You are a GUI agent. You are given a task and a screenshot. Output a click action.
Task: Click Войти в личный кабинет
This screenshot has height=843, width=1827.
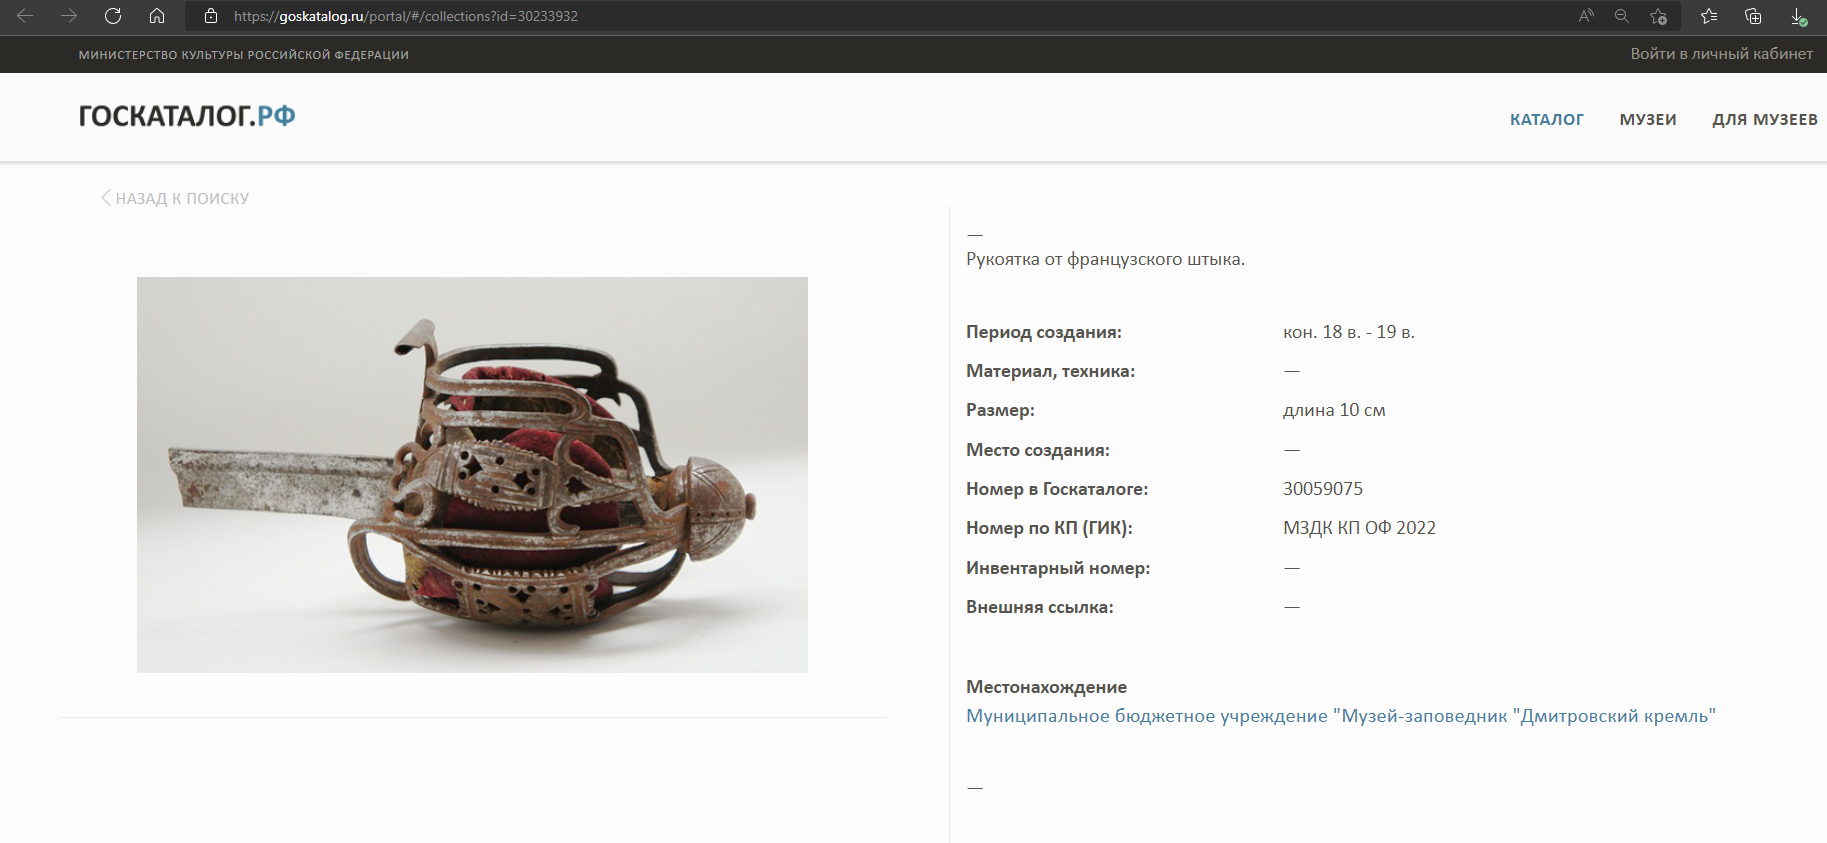1721,54
